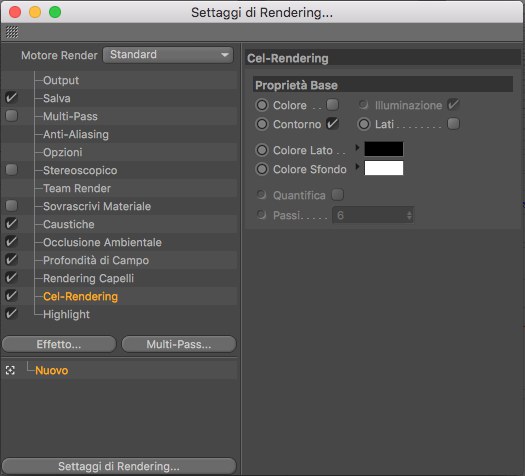Screen dimensions: 525x476
Task: Click the animation dot next to Colore
Action: coord(262,105)
